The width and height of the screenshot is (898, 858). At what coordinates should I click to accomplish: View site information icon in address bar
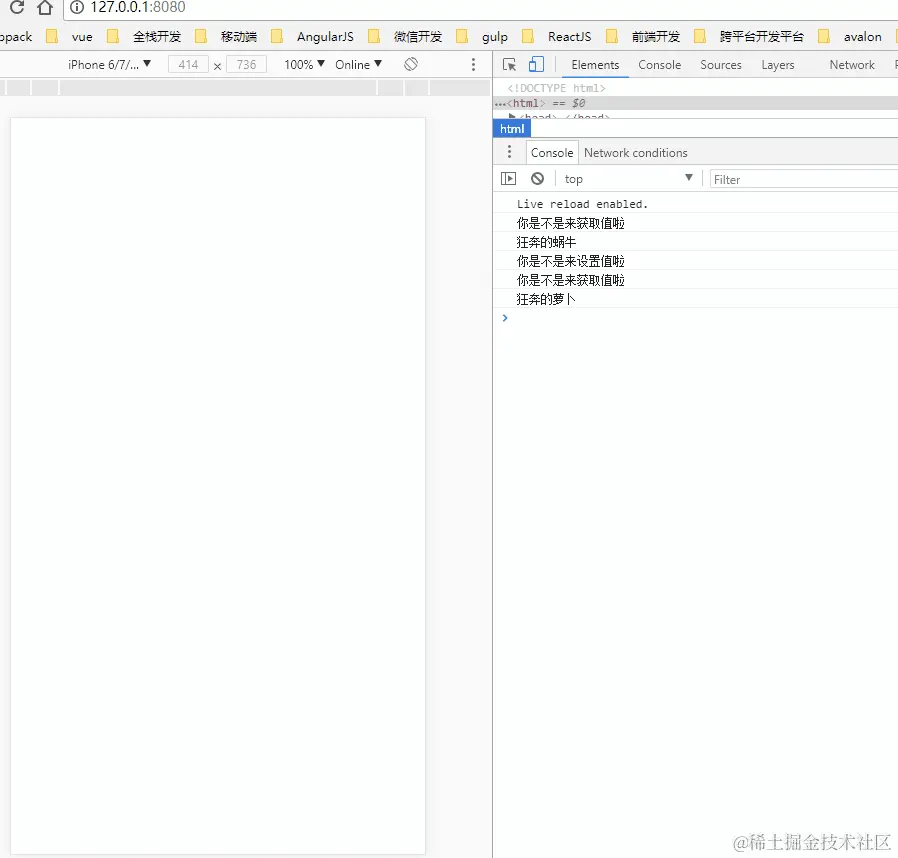coord(77,7)
